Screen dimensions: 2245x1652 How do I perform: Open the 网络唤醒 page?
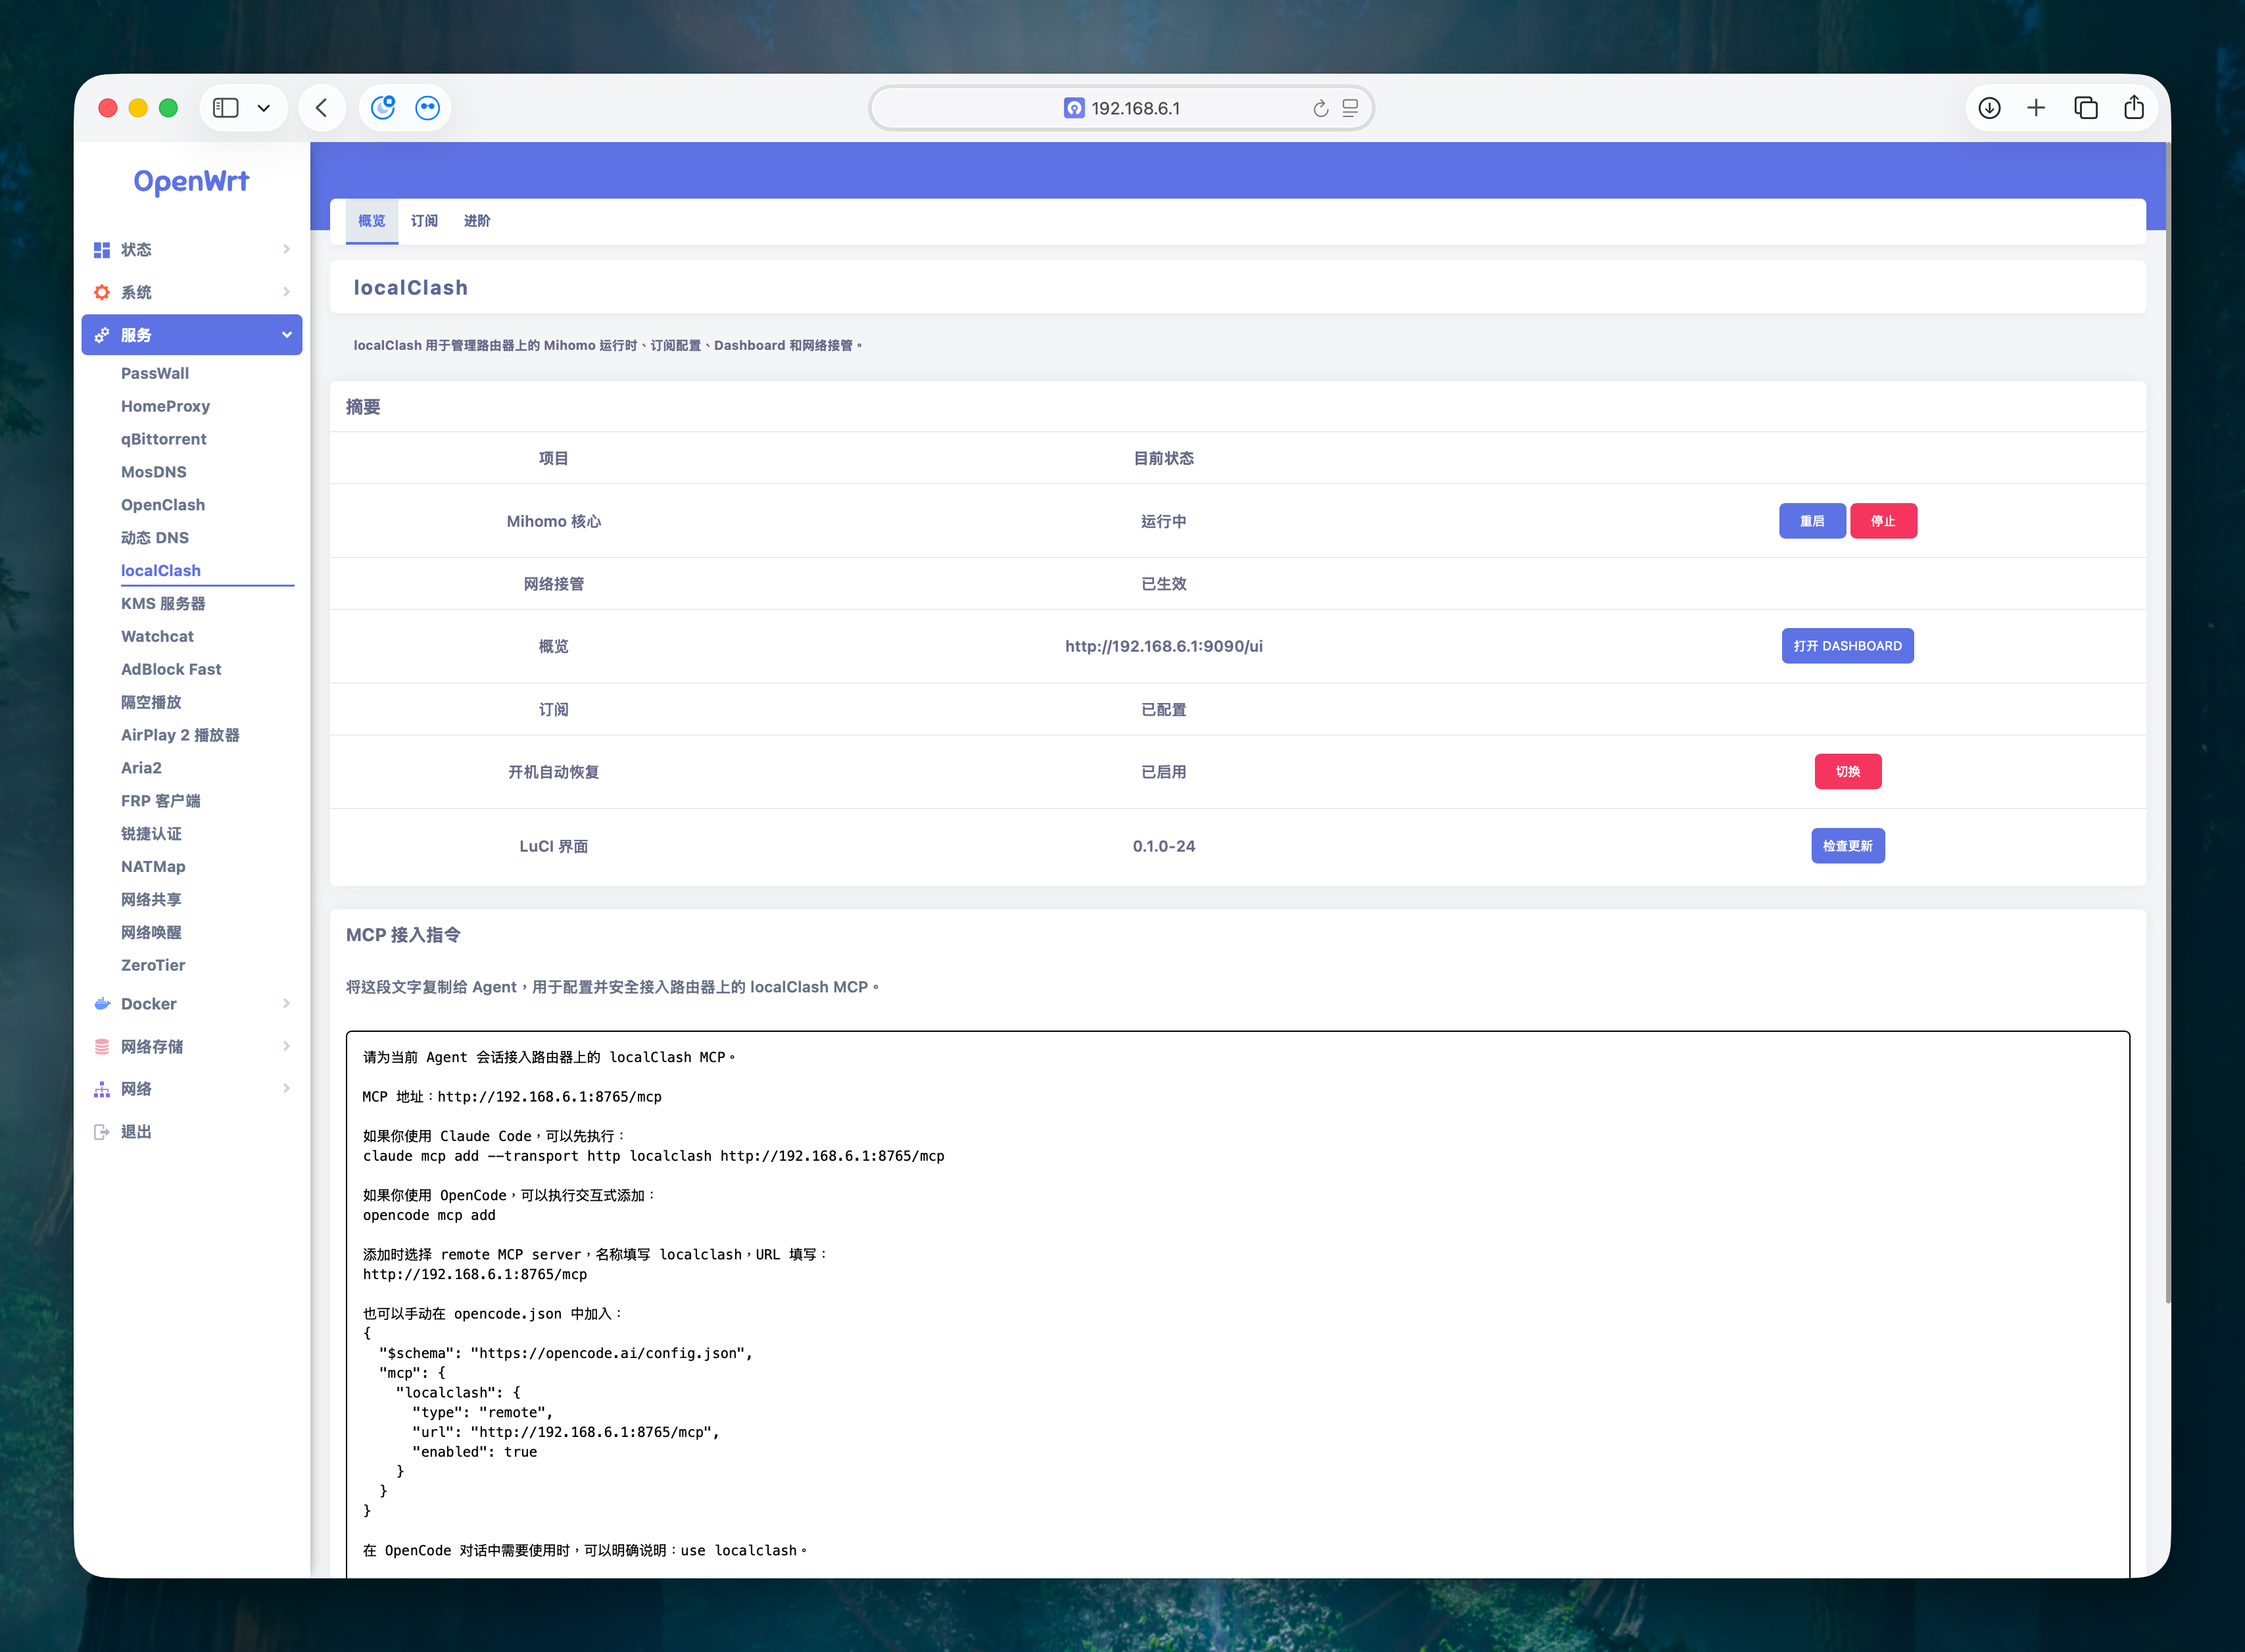(x=151, y=933)
